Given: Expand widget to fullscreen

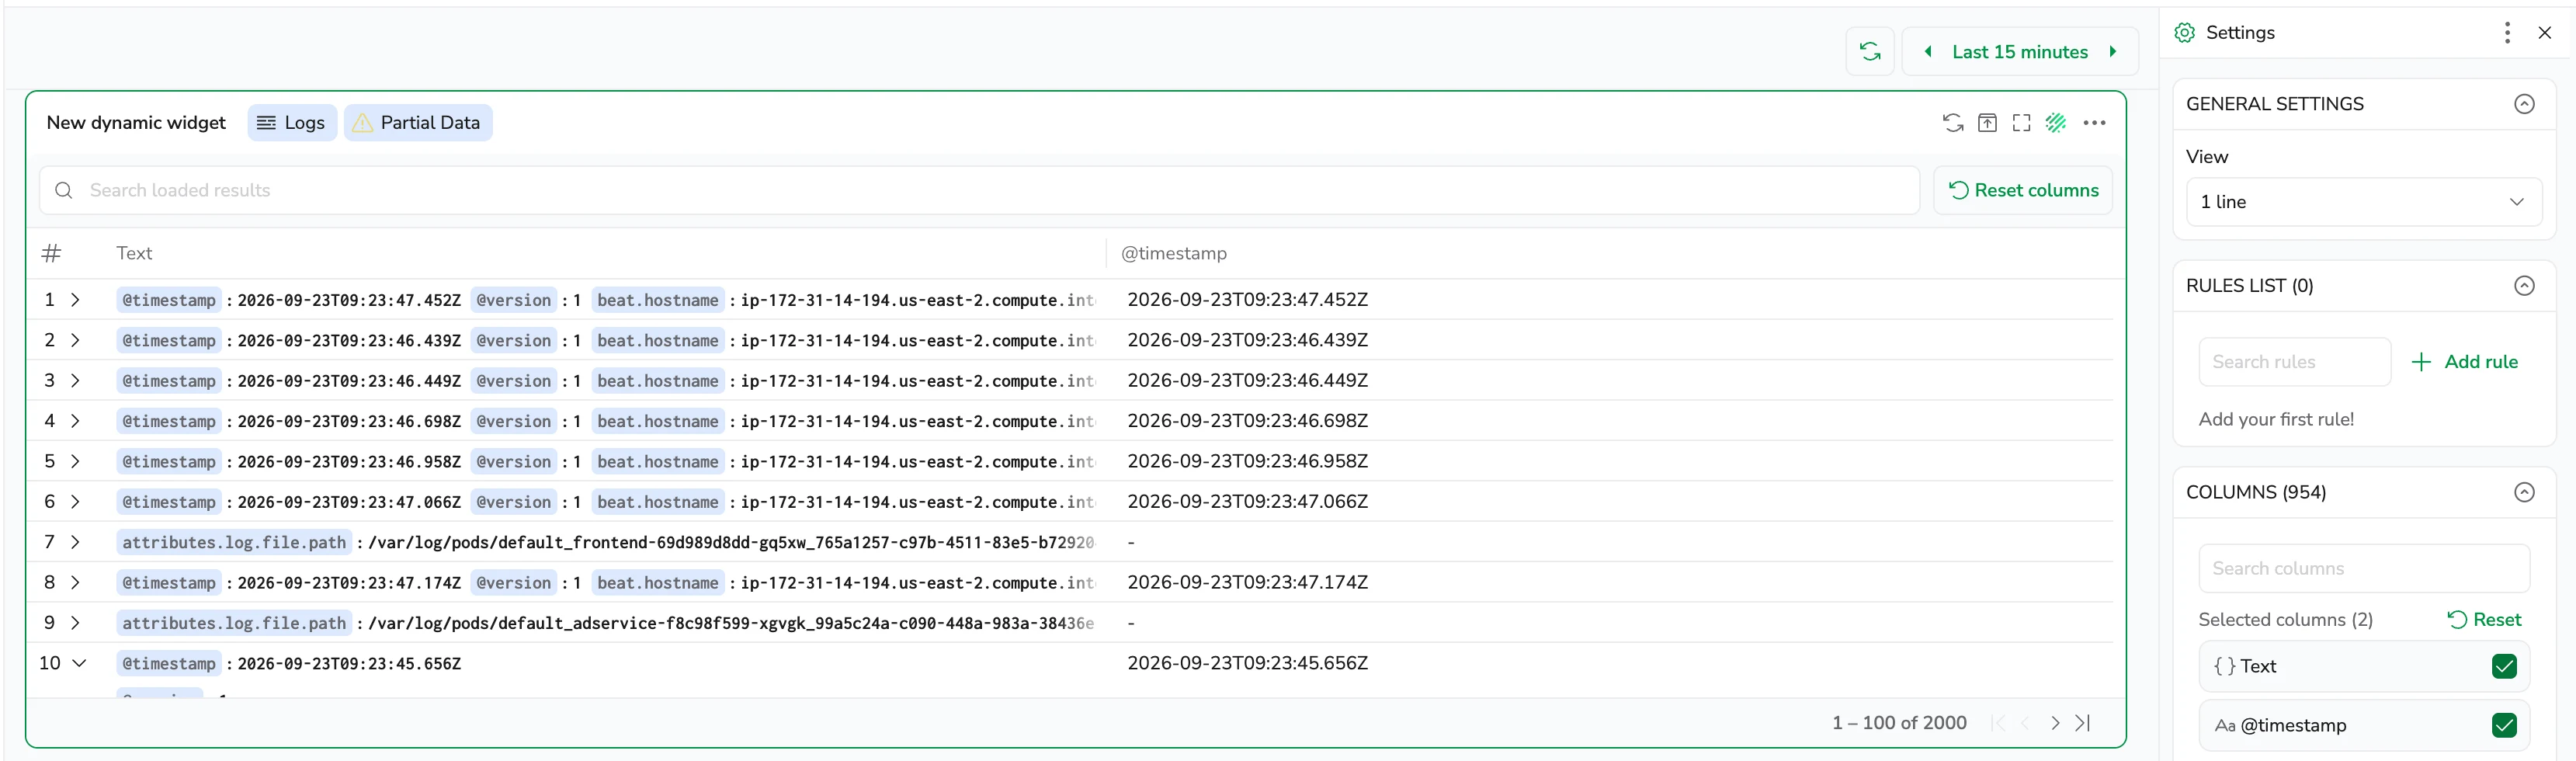Looking at the screenshot, I should click(2021, 123).
